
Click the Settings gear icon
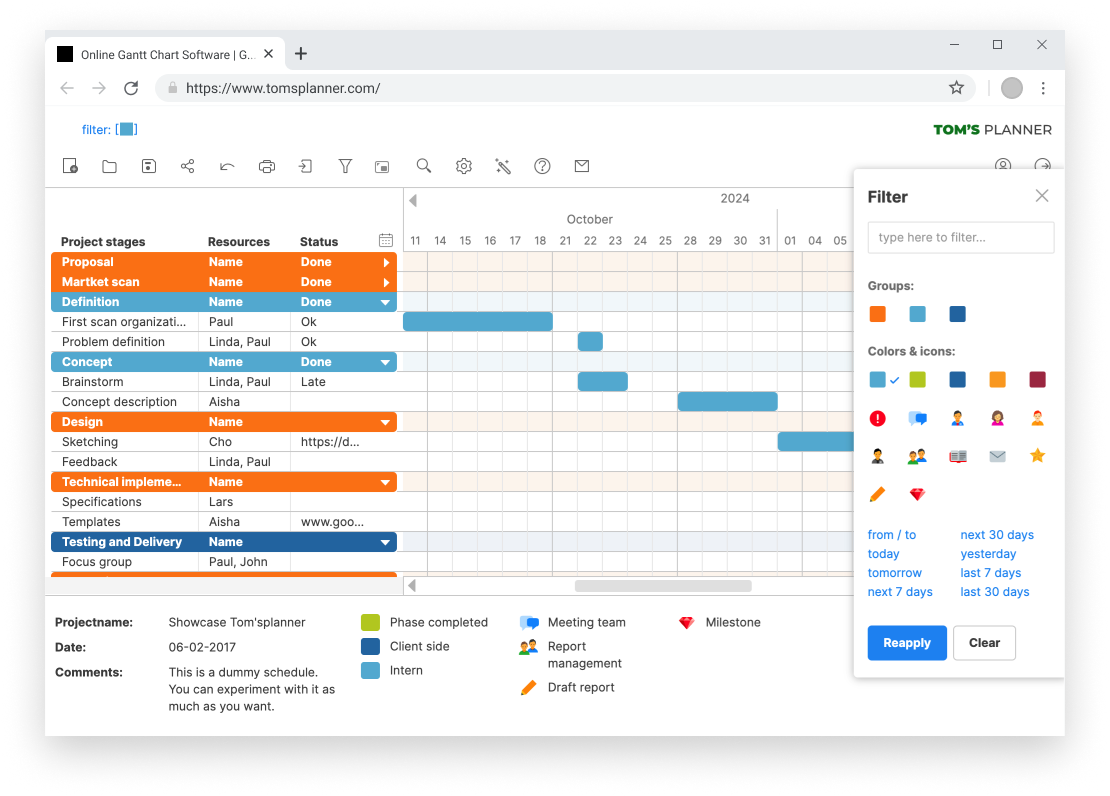[463, 166]
